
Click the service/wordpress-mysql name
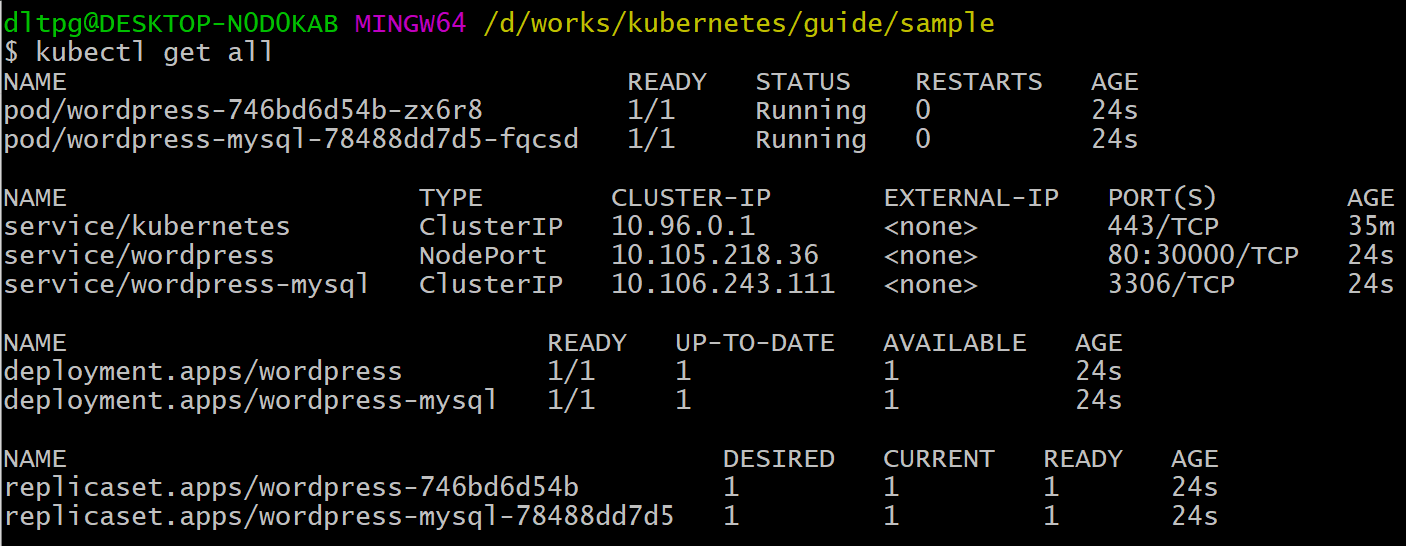coord(187,284)
